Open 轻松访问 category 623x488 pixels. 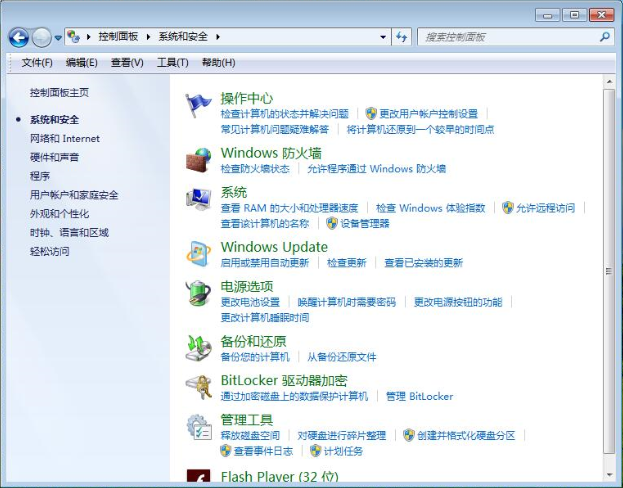pyautogui.click(x=50, y=251)
